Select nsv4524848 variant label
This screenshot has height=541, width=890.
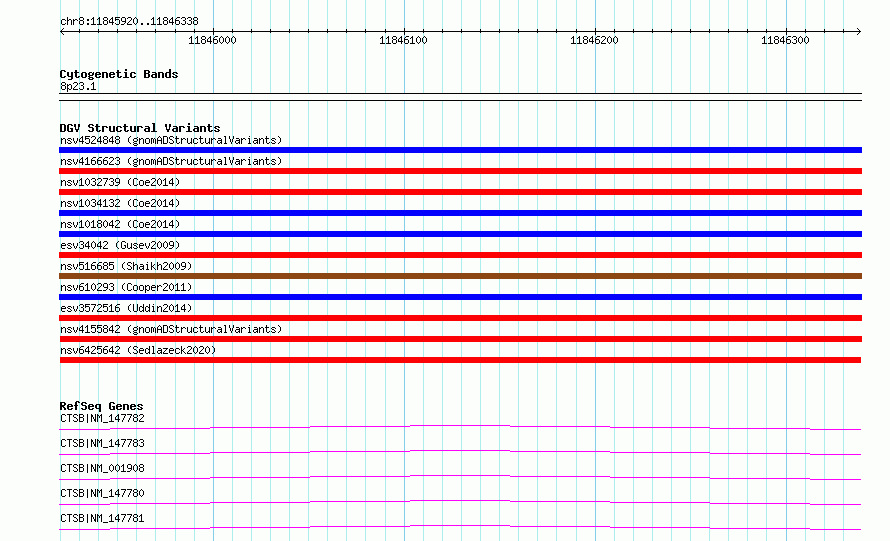tap(171, 140)
